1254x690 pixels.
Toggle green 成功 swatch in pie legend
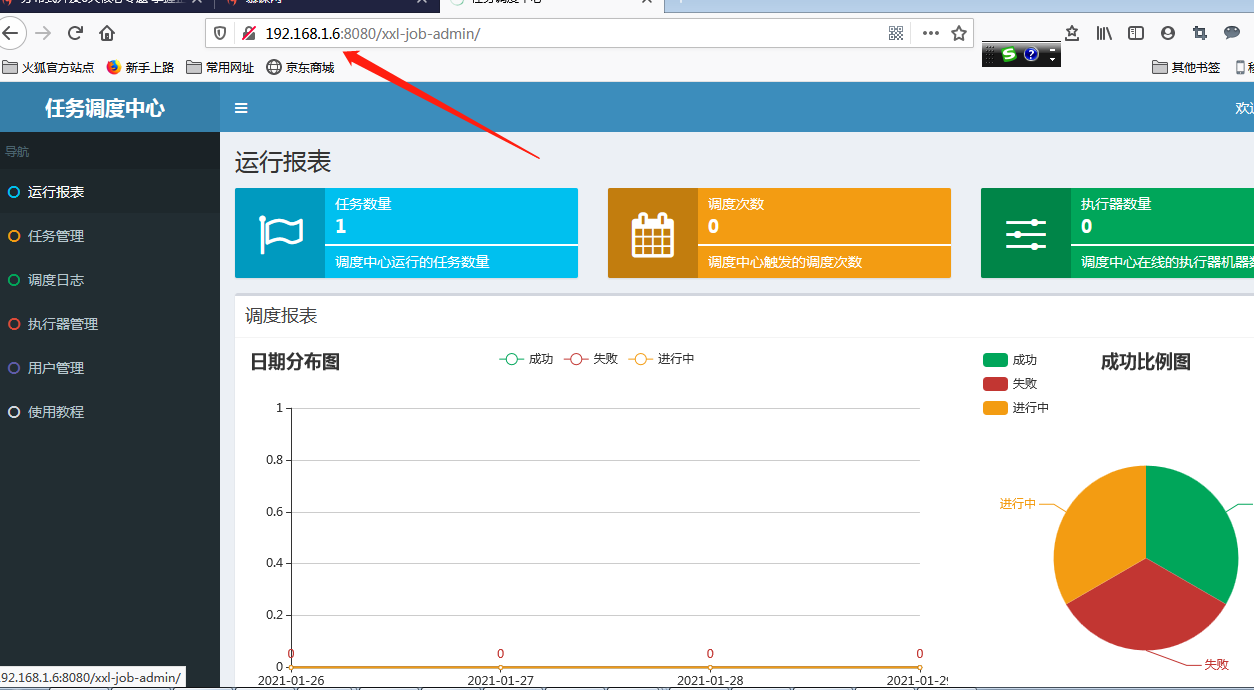[x=995, y=360]
